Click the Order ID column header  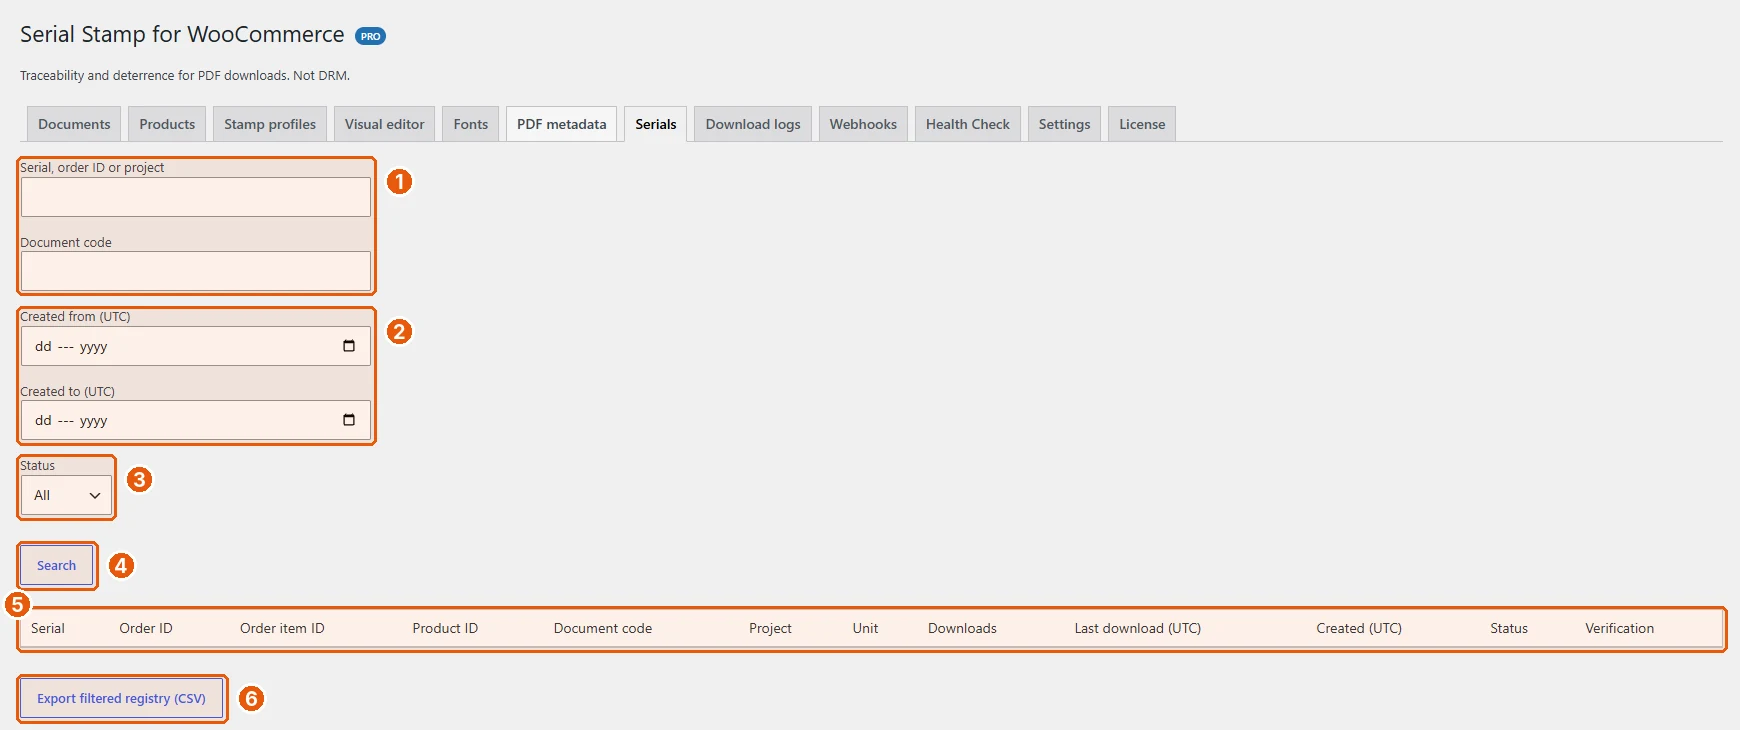pos(146,628)
